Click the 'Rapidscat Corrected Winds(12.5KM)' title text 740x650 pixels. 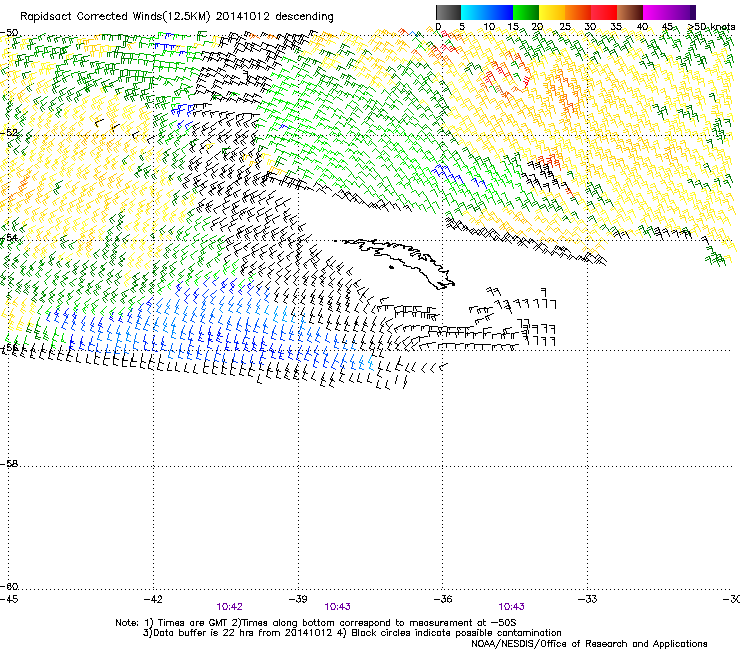click(115, 17)
